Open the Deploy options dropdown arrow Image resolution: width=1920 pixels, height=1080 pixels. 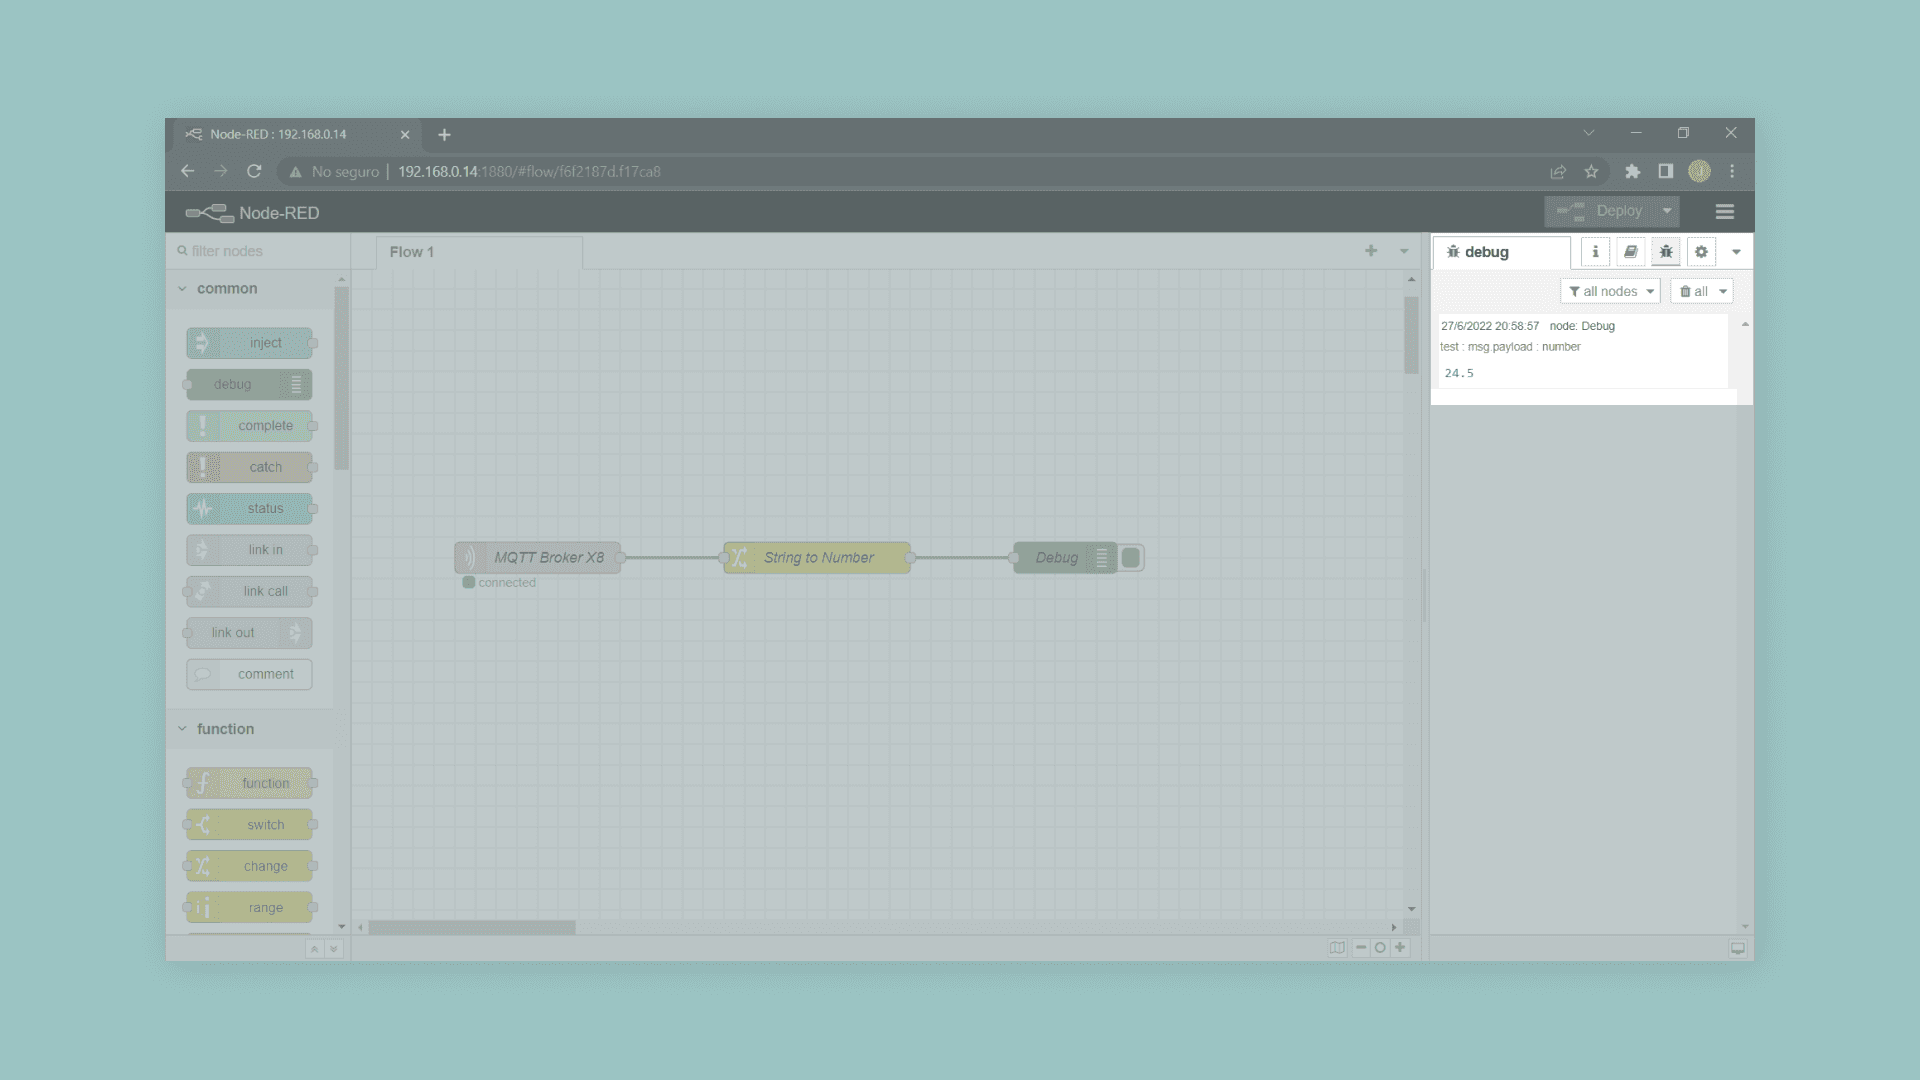pyautogui.click(x=1667, y=211)
